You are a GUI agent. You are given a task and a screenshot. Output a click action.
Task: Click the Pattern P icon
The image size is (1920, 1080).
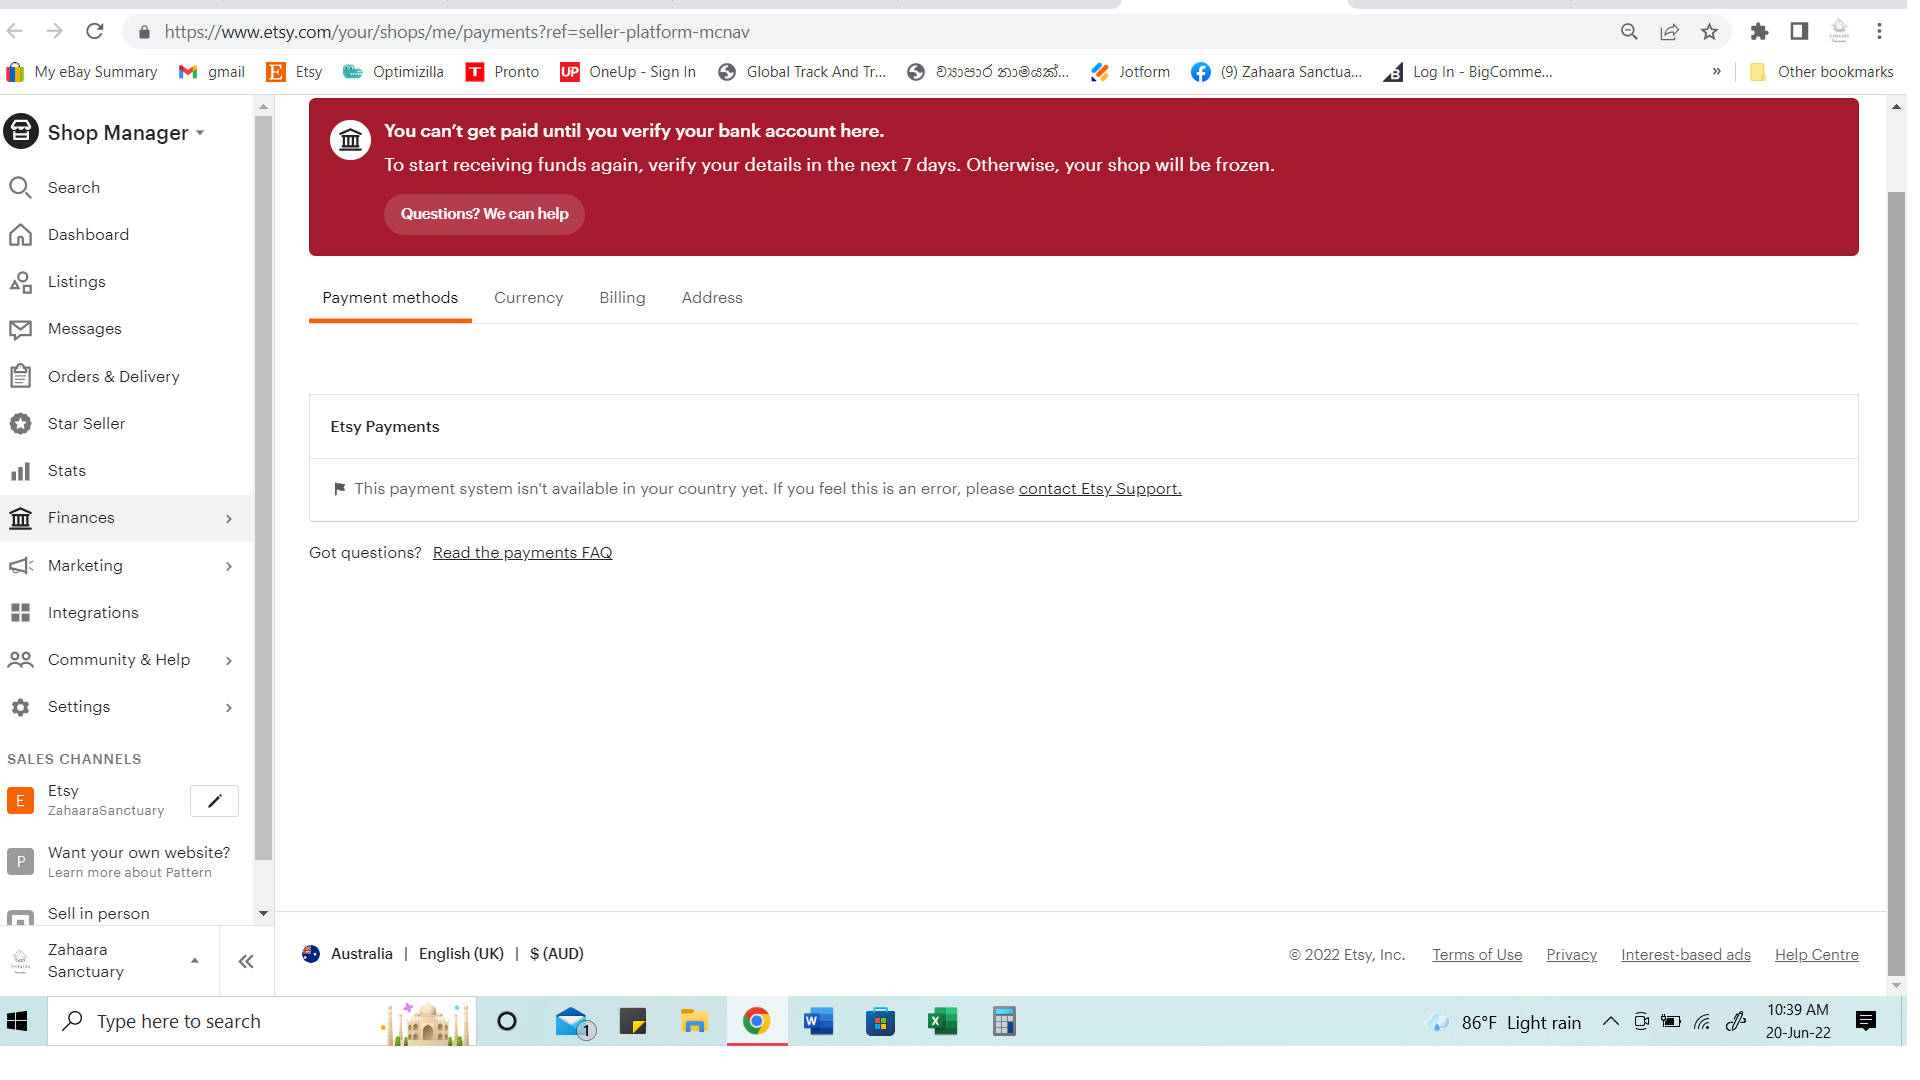point(20,862)
